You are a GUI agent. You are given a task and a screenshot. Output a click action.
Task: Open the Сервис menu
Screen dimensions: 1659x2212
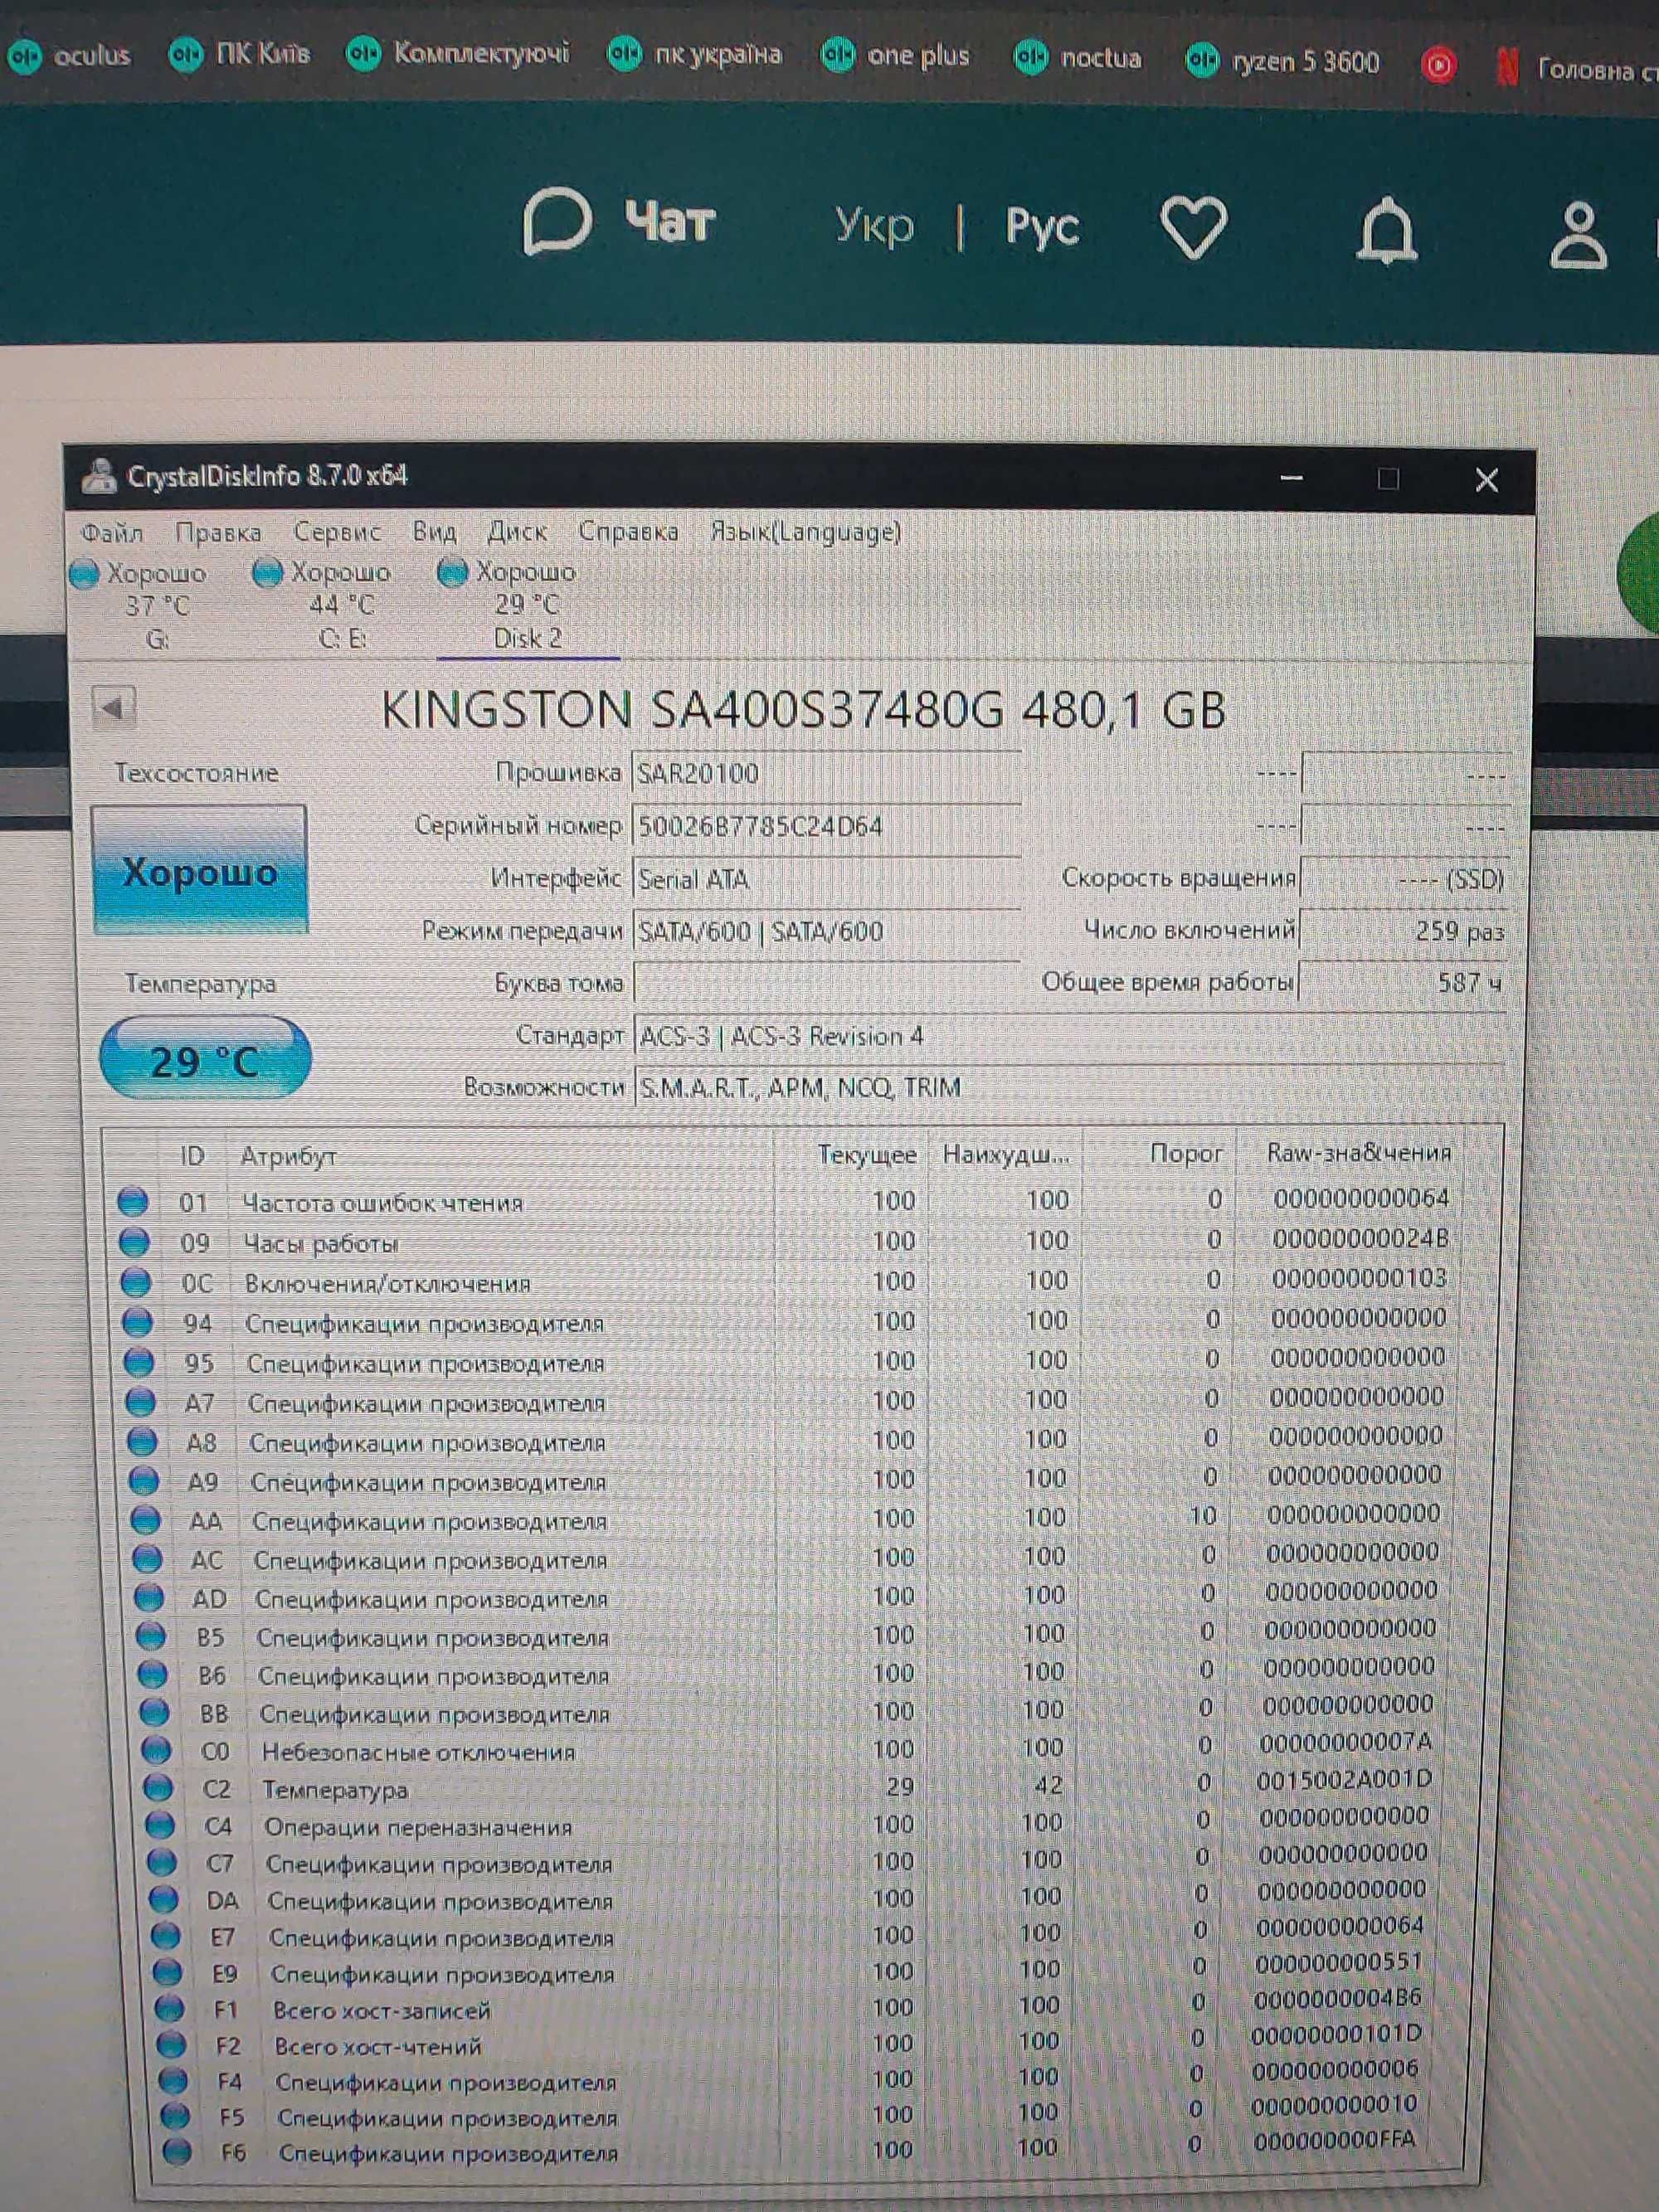(x=337, y=532)
